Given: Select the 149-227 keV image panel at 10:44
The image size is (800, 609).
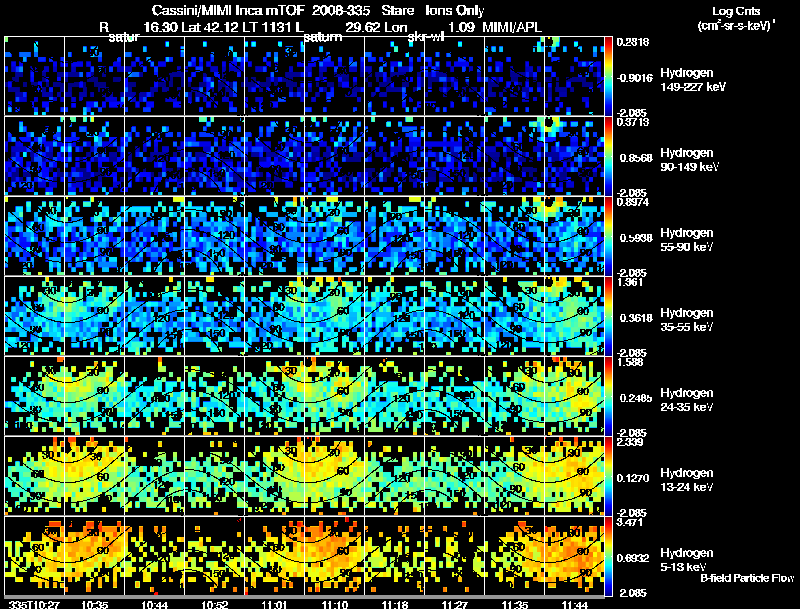Looking at the screenshot, I should [155, 75].
